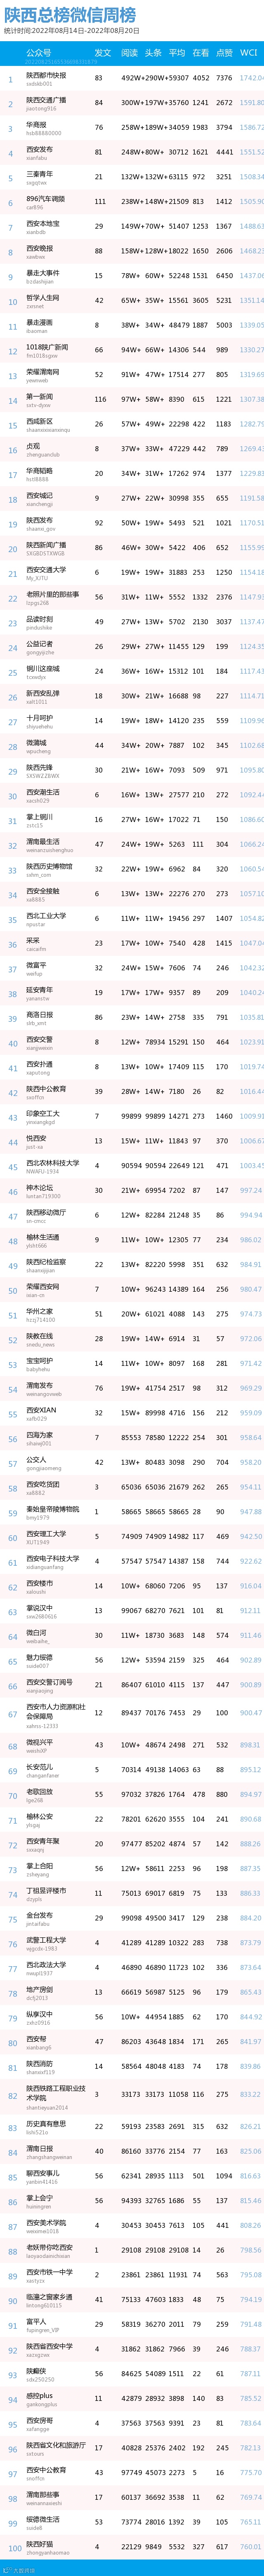264x2576 pixels.
Task: Click account name 哲学人生网
Action: [x=43, y=297]
